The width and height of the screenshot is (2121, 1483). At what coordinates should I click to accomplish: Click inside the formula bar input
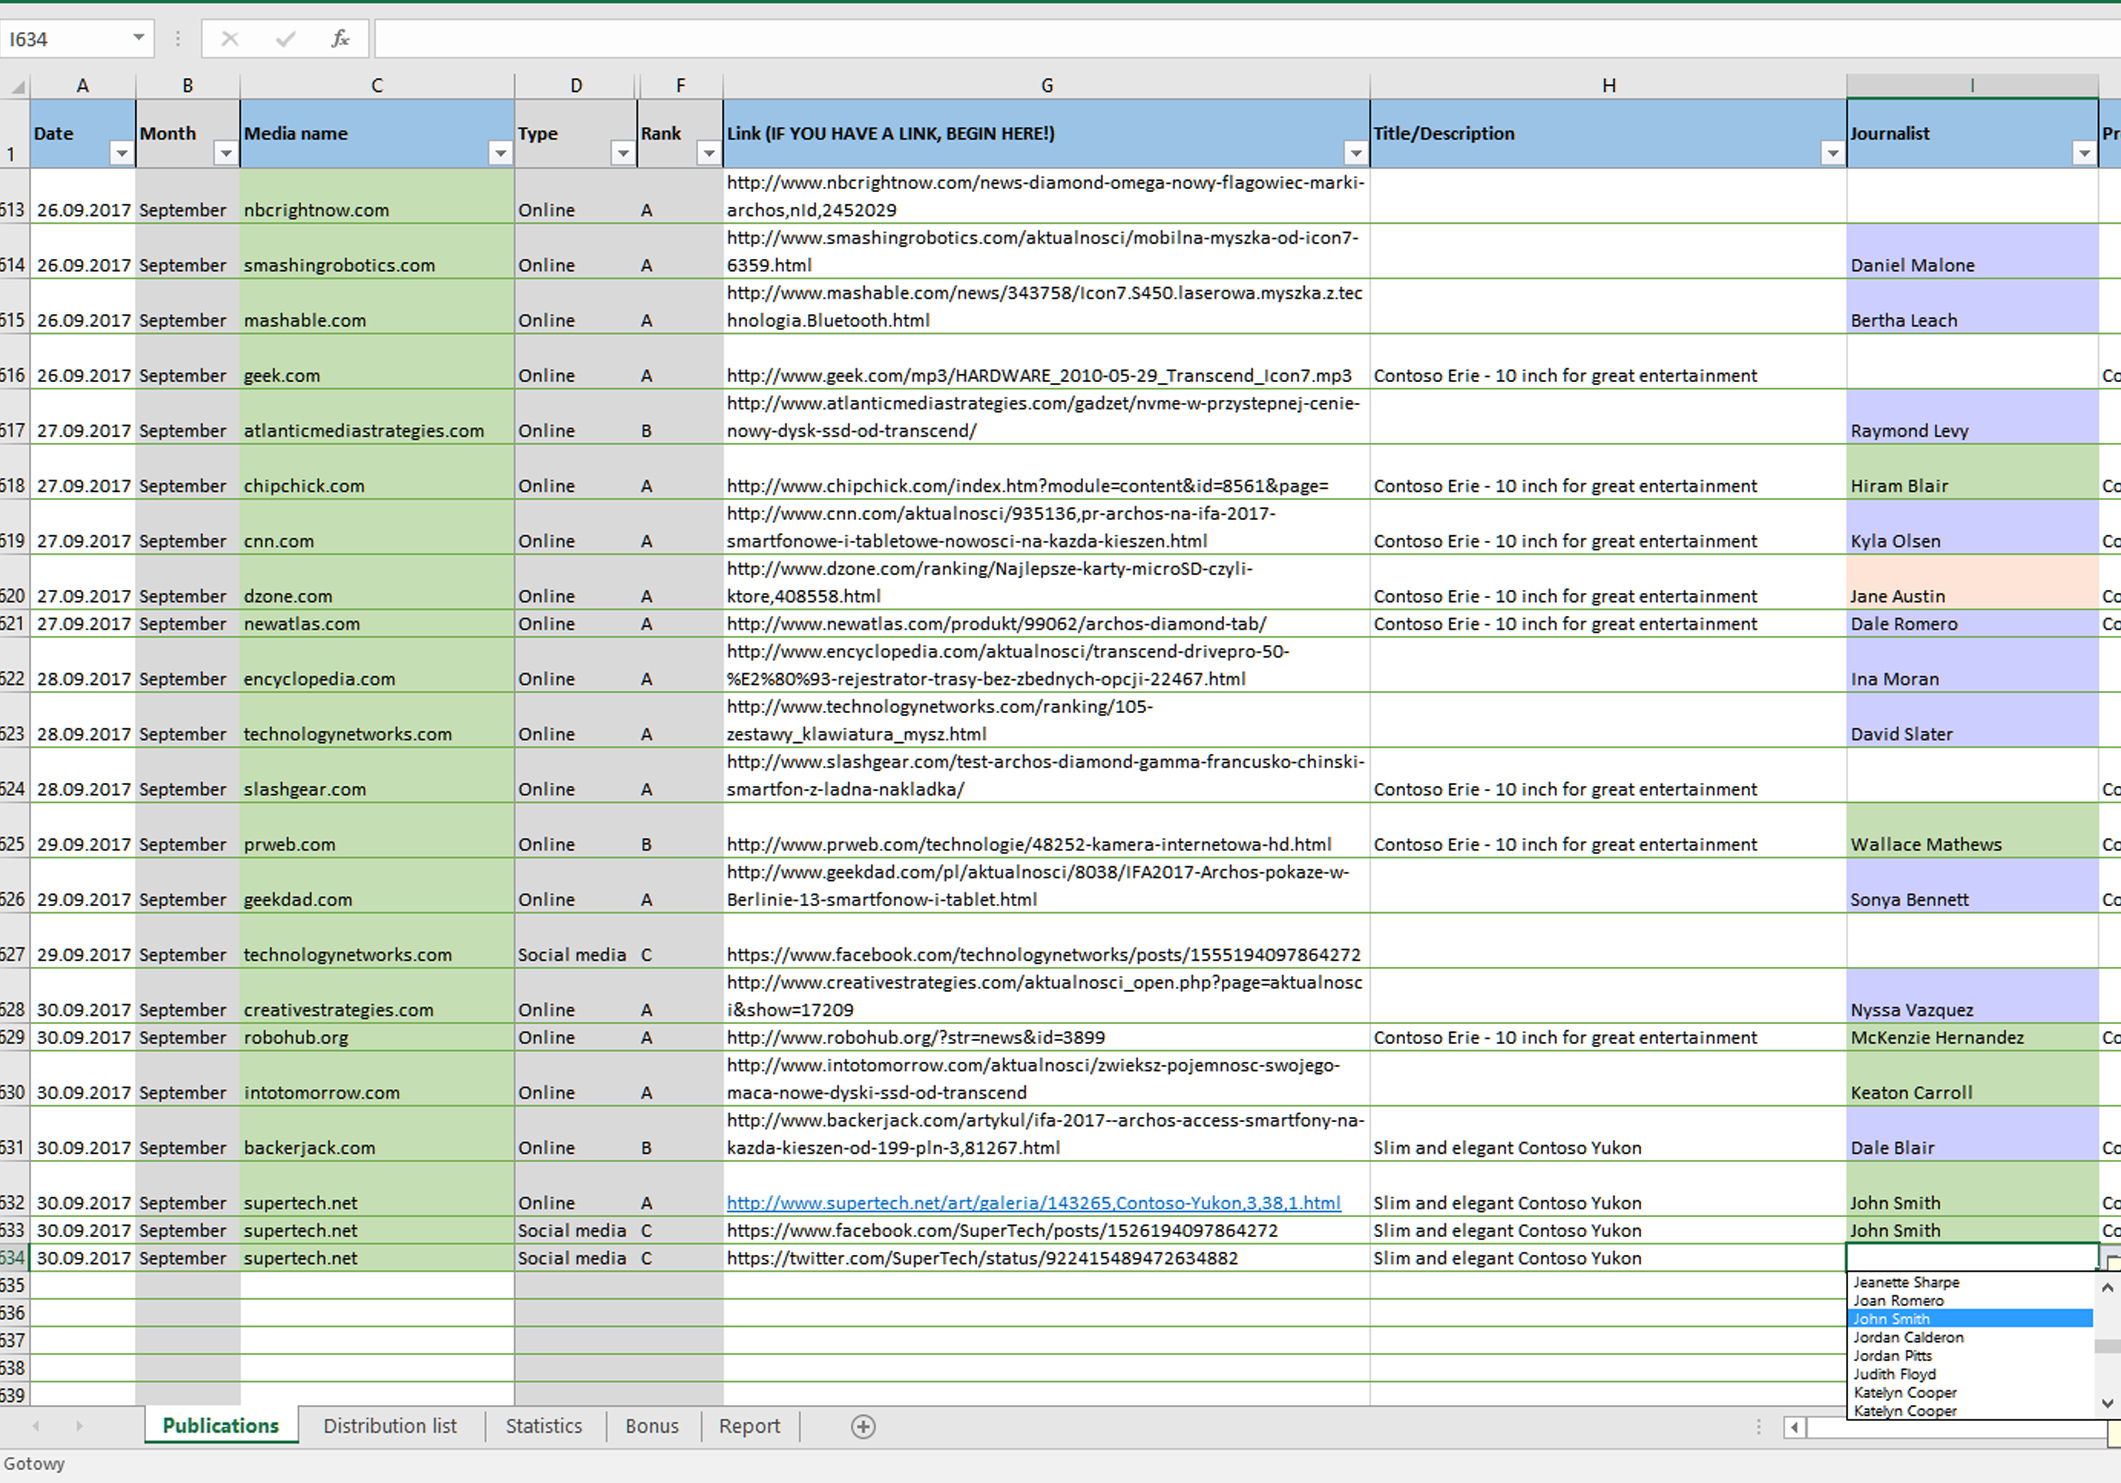click(x=1200, y=39)
